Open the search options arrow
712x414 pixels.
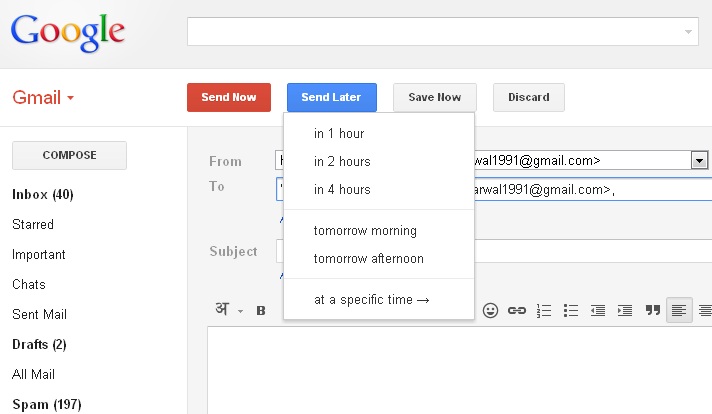688,32
